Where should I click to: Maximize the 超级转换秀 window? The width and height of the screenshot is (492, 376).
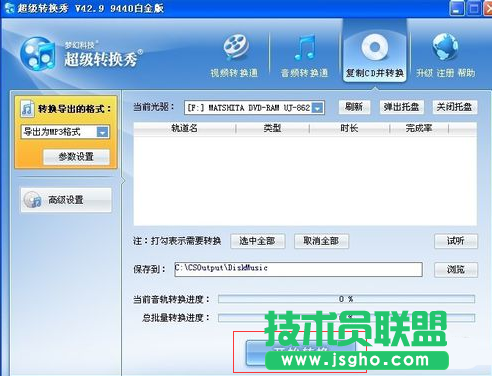pos(474,8)
